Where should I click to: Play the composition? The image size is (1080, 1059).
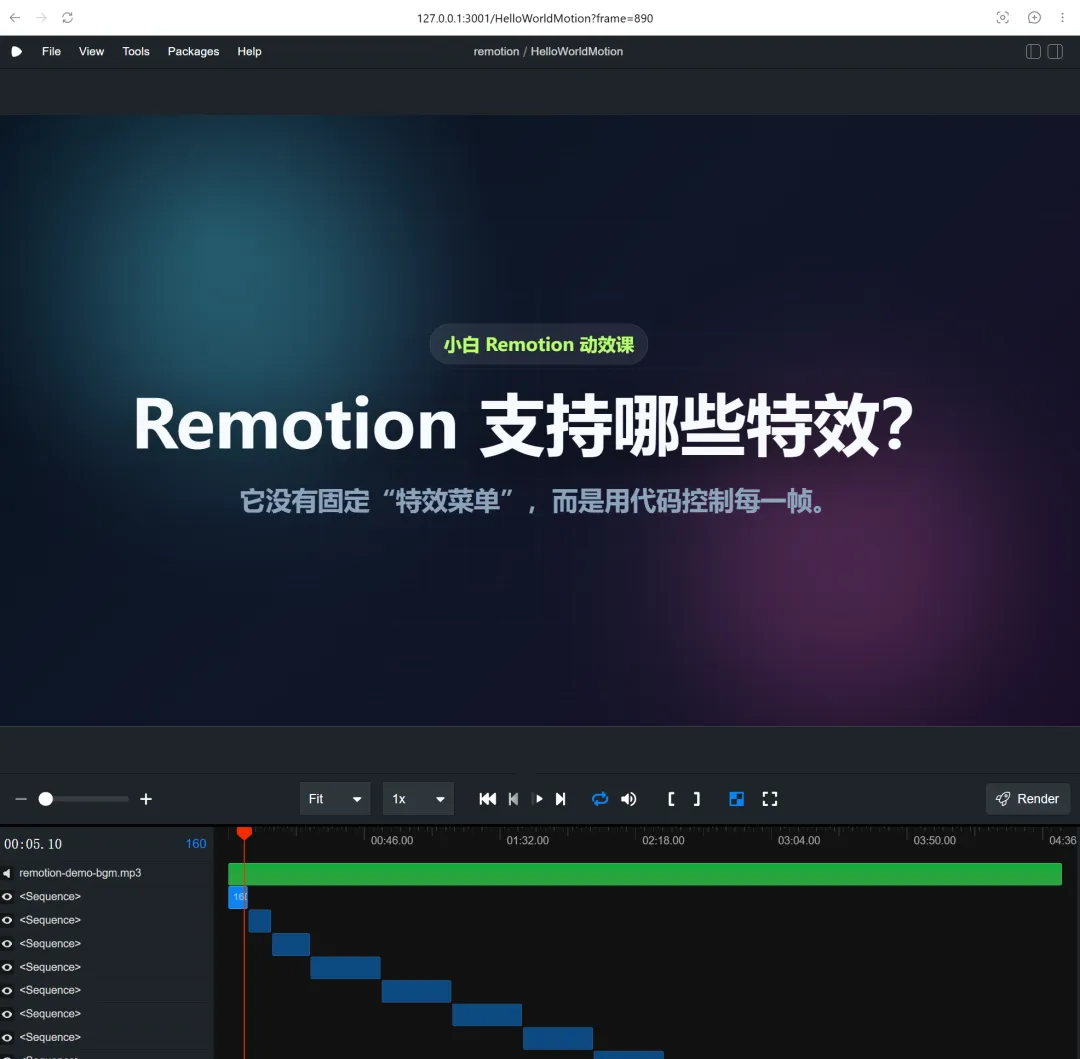tap(539, 799)
